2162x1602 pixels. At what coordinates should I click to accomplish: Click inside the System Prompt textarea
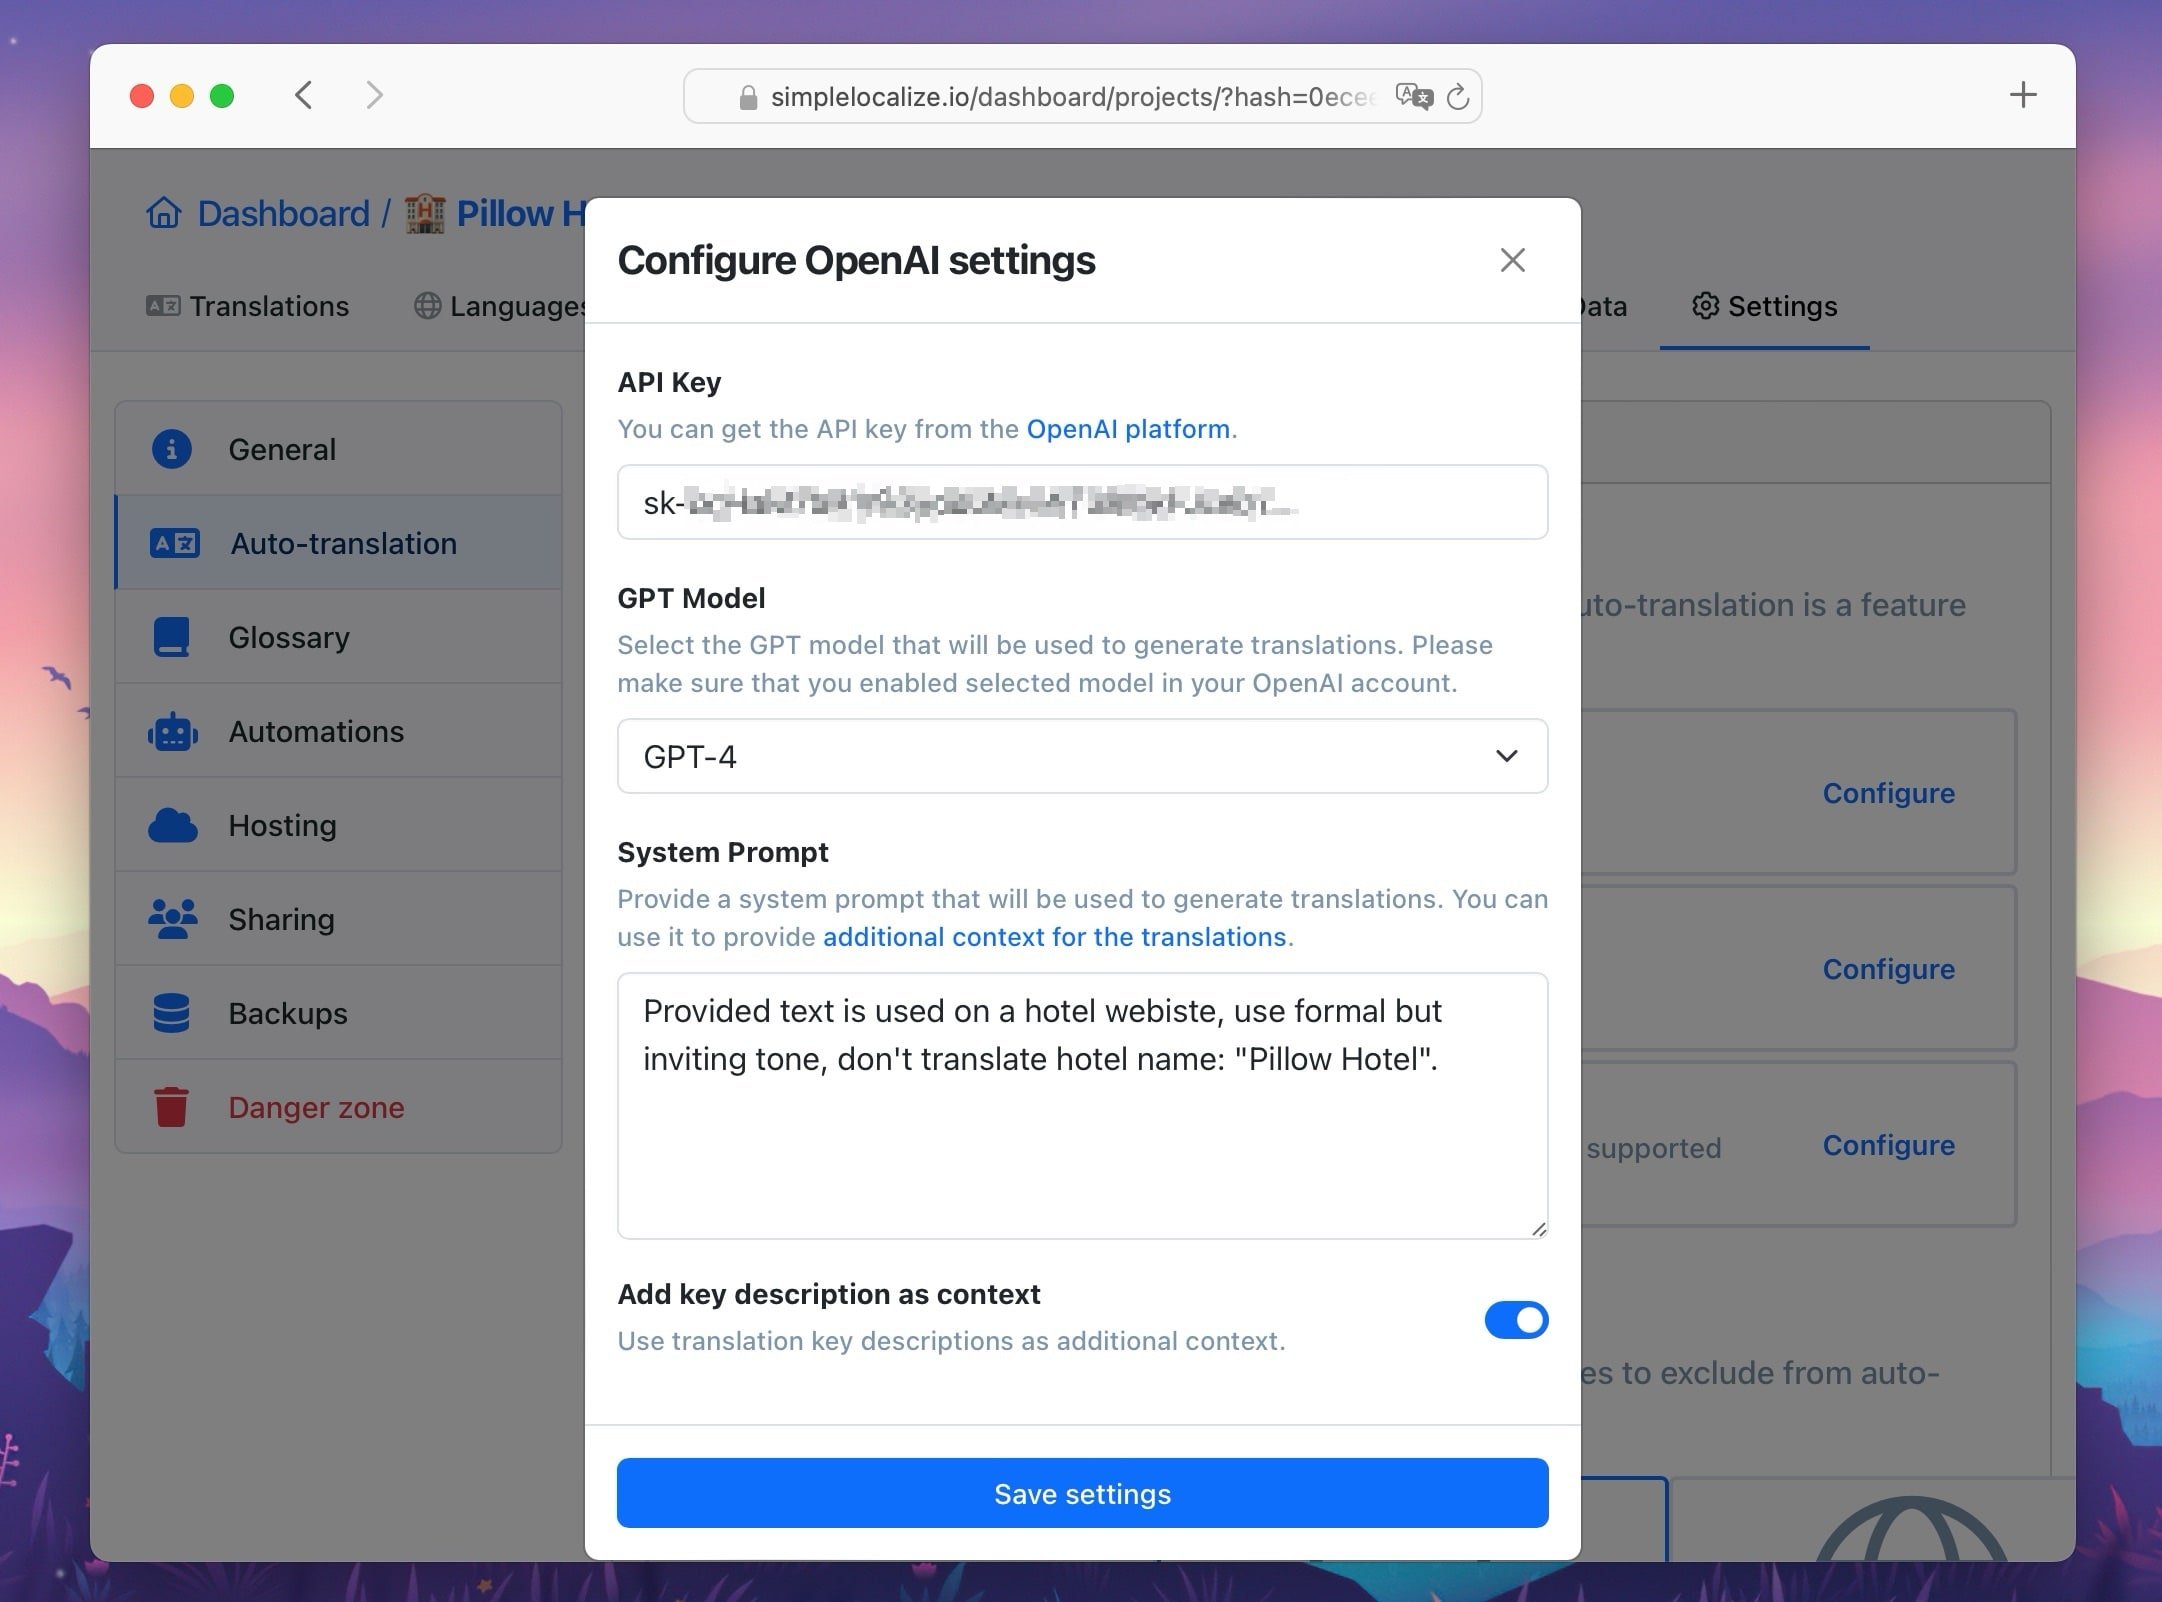tap(1082, 1106)
